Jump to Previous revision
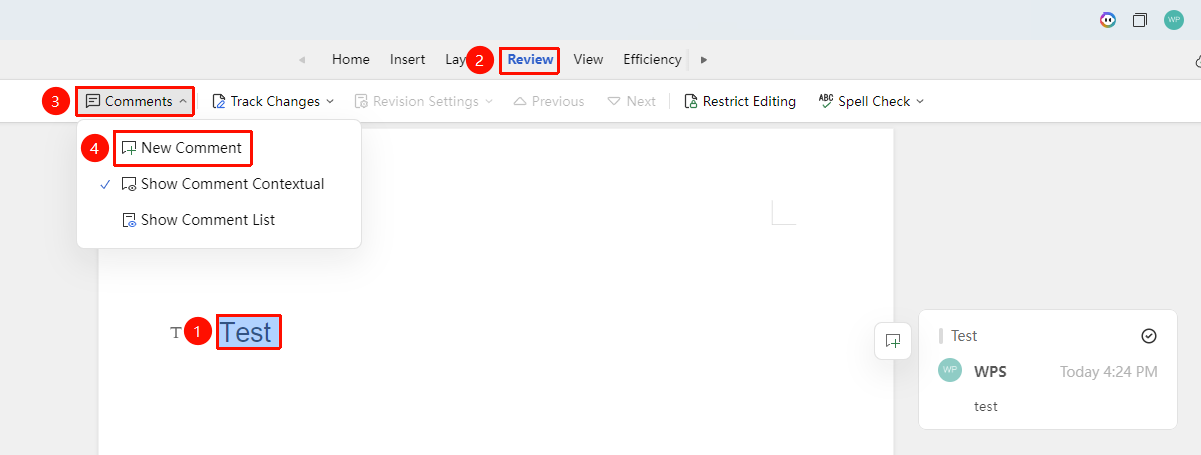Image resolution: width=1201 pixels, height=455 pixels. pos(548,101)
